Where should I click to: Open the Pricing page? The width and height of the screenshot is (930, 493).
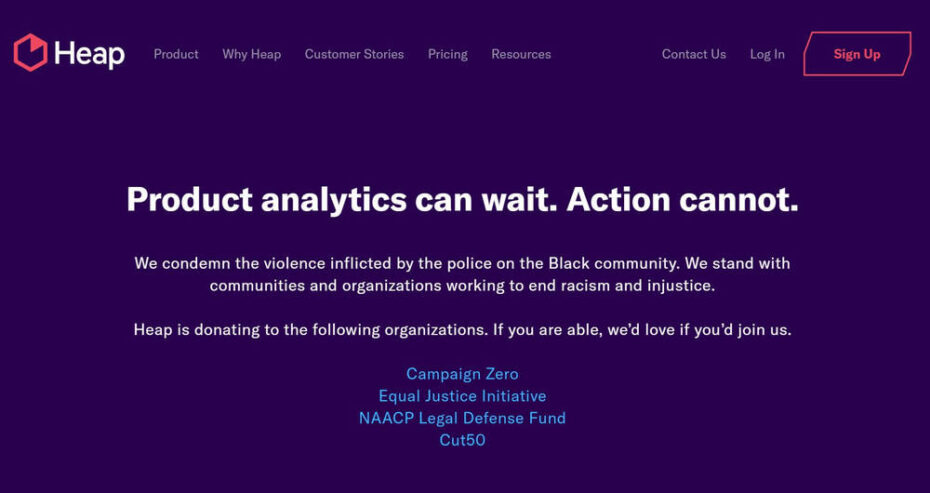[x=447, y=54]
